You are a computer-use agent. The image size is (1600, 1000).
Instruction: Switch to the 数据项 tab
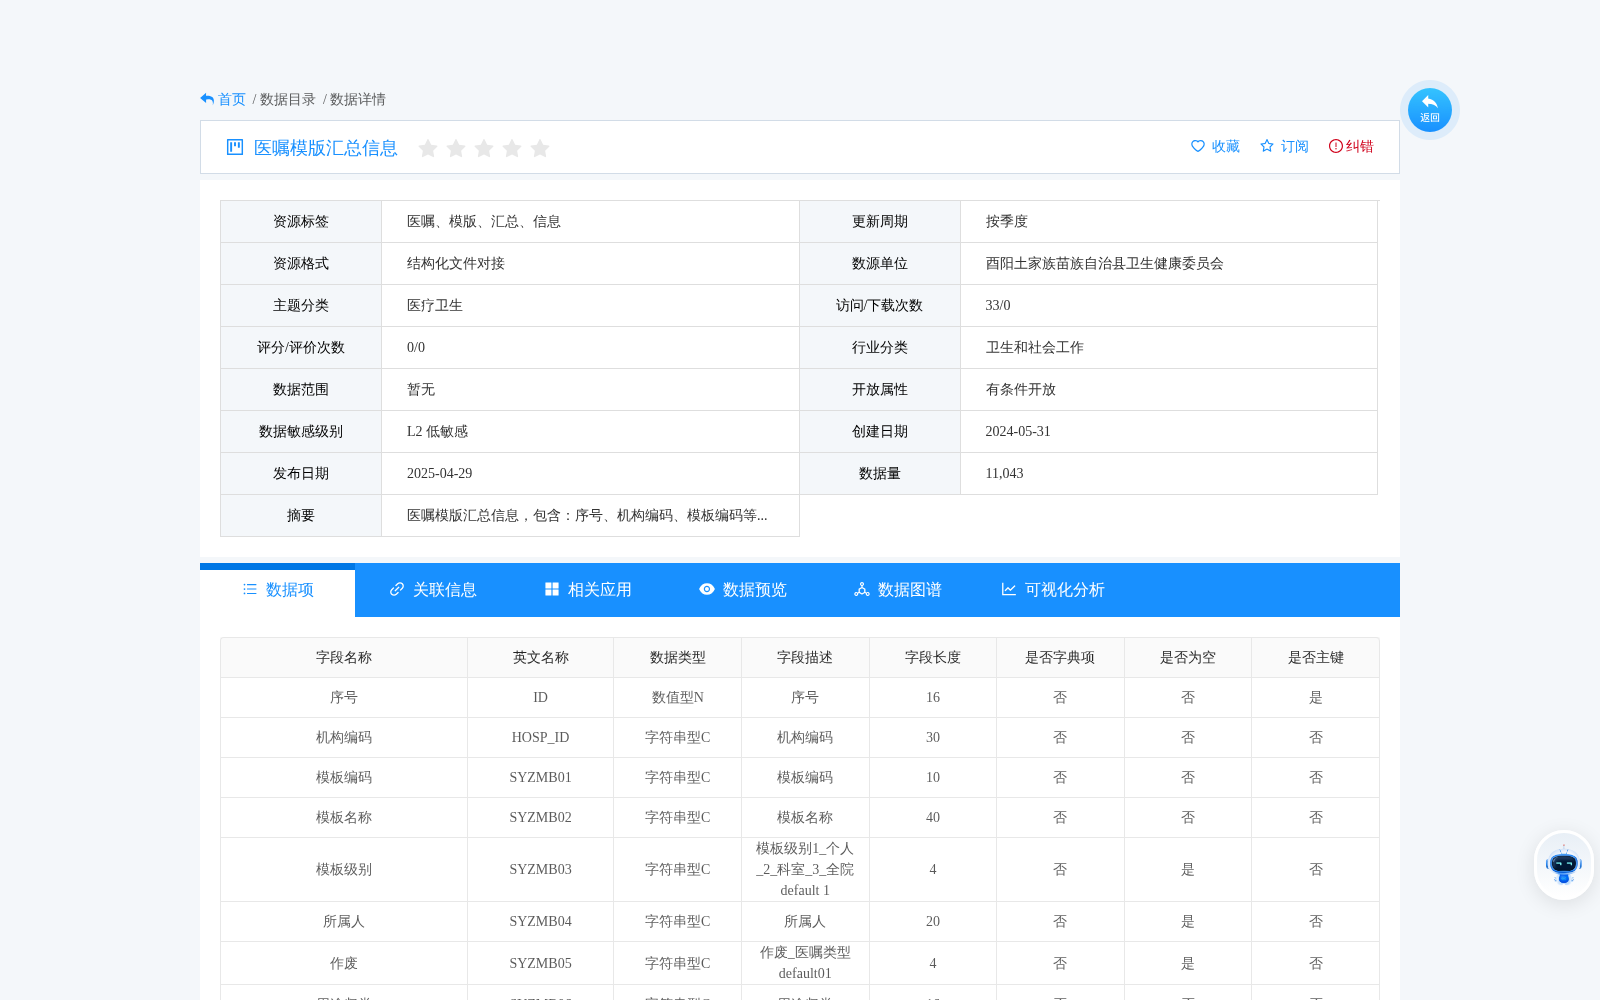pyautogui.click(x=277, y=590)
